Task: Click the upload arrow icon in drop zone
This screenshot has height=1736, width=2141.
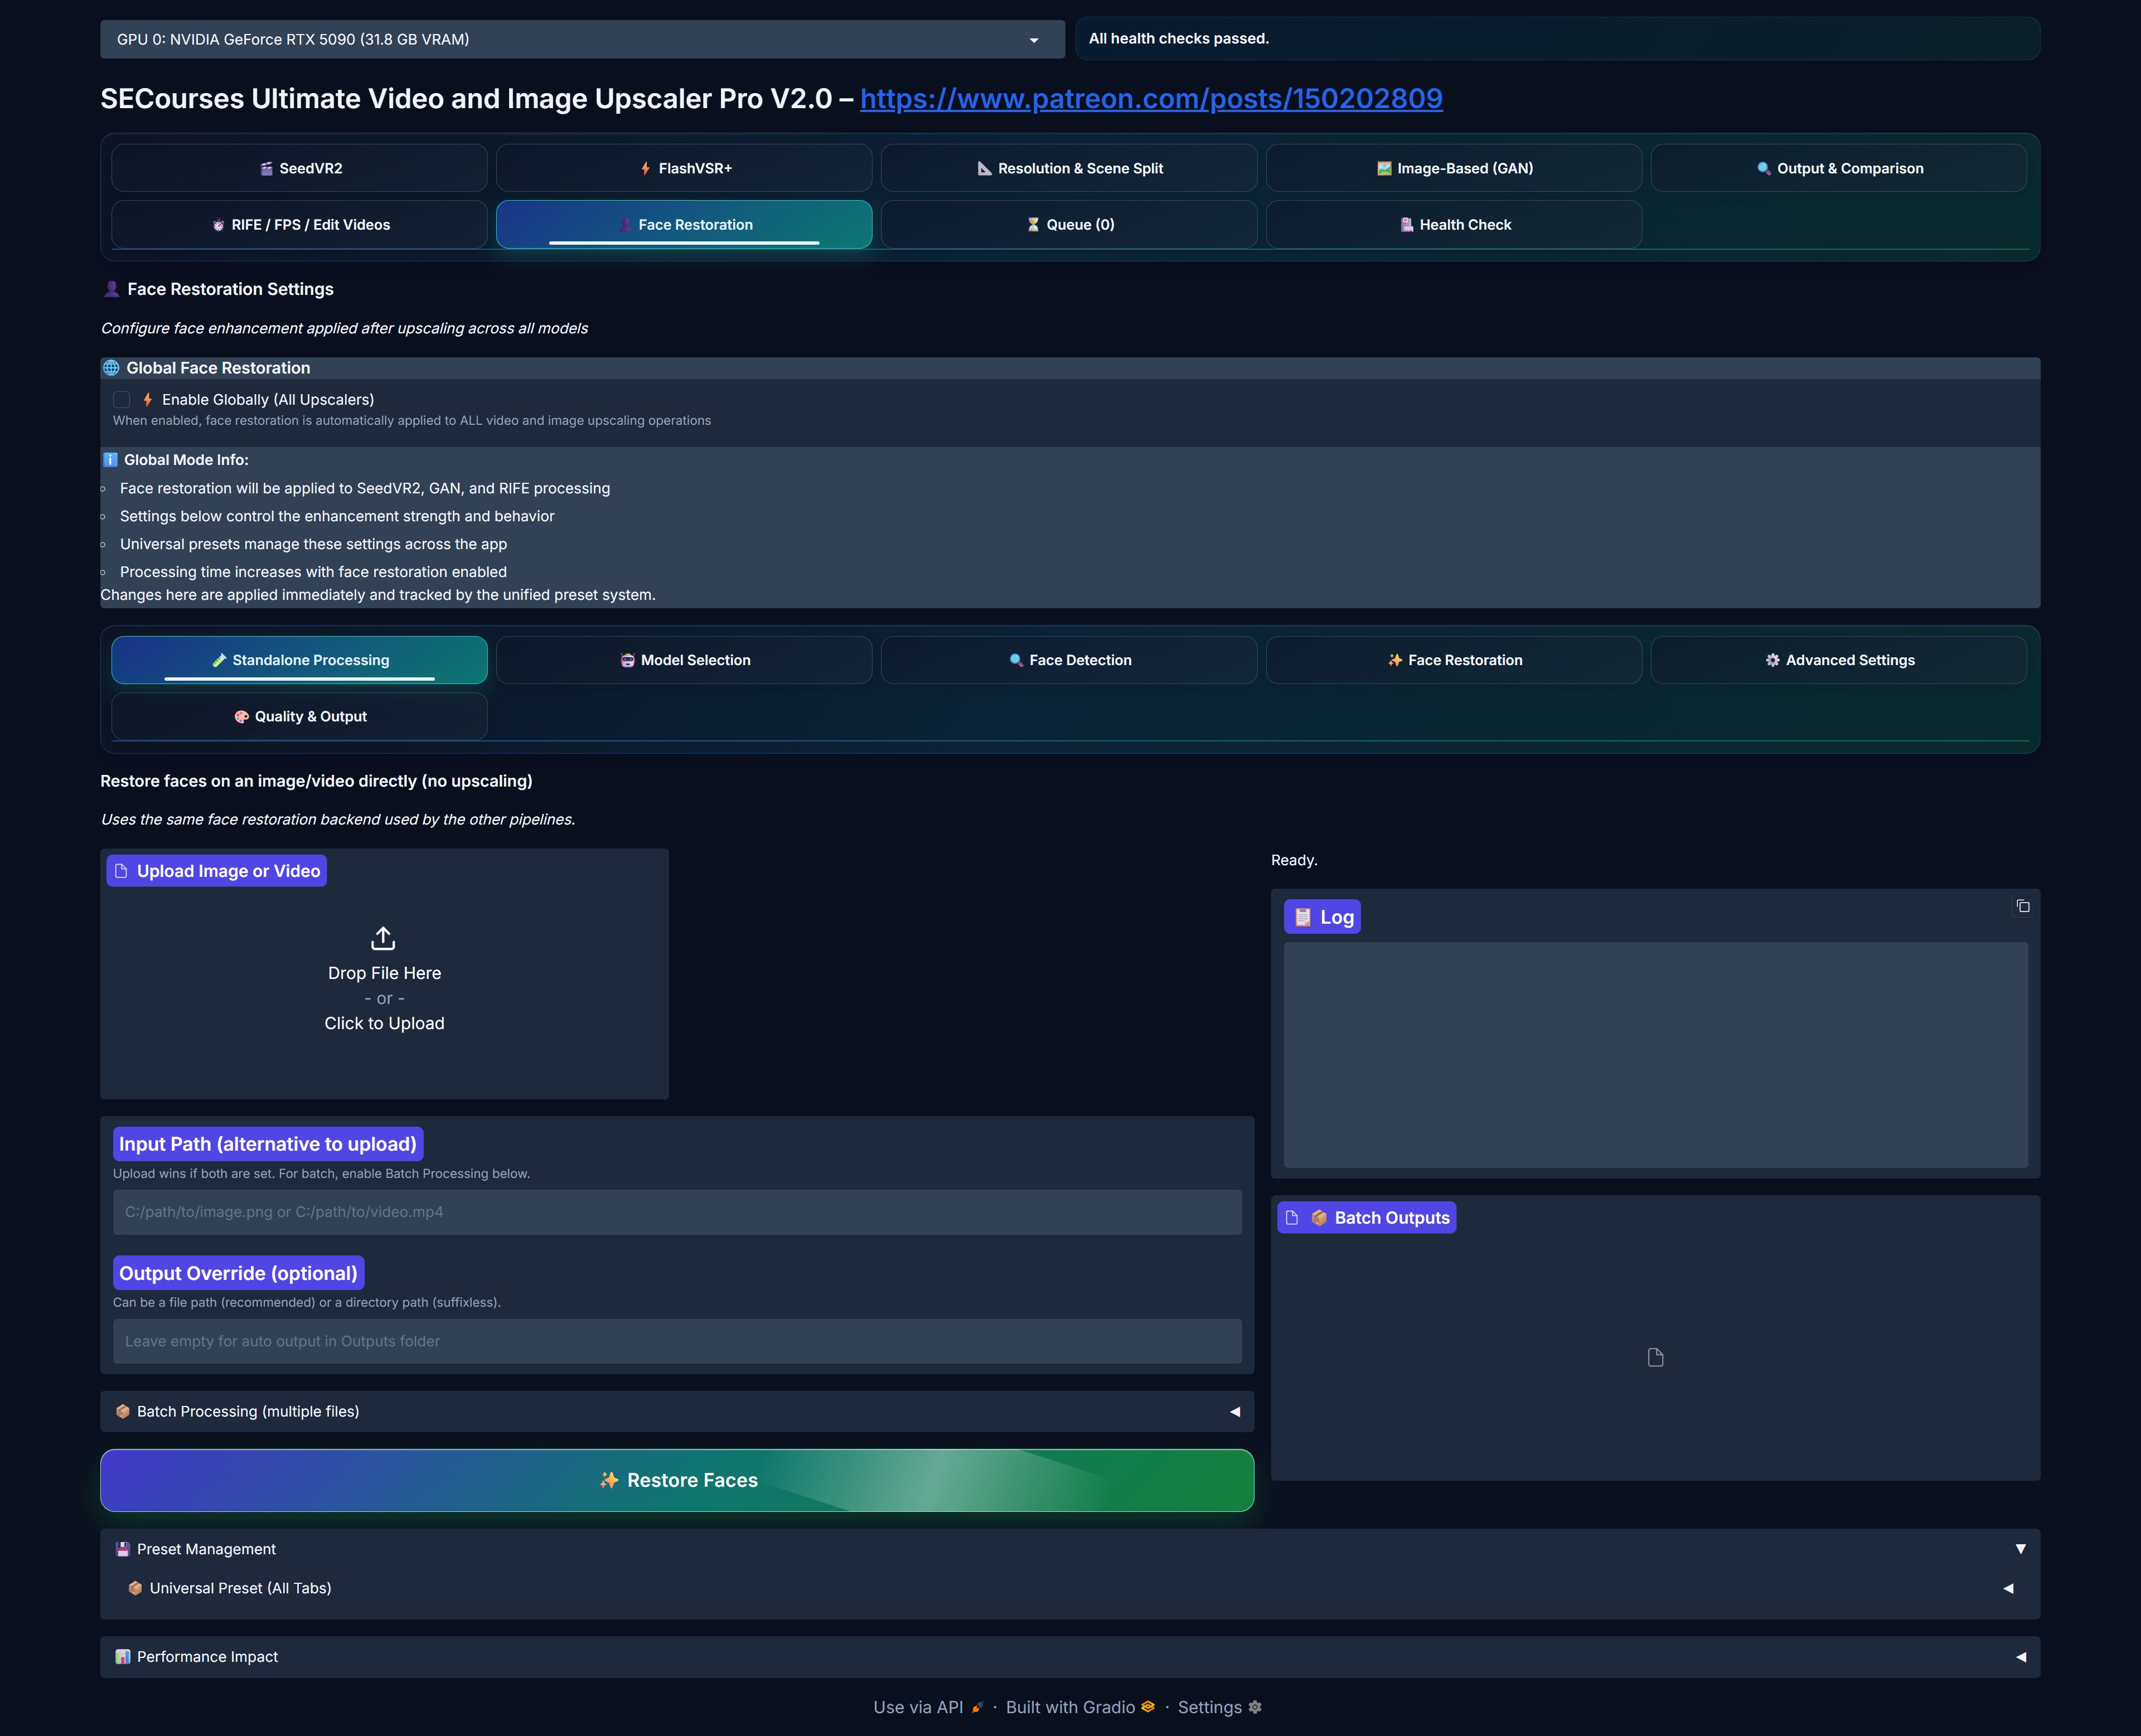Action: click(383, 938)
